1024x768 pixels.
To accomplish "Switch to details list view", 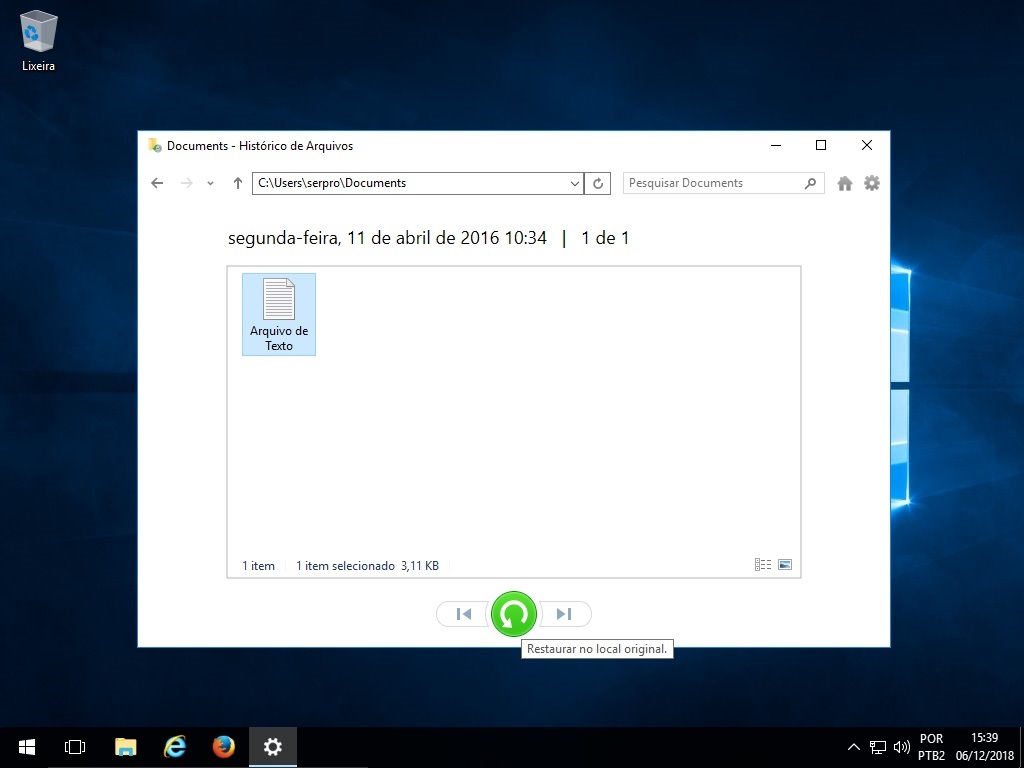I will 763,565.
